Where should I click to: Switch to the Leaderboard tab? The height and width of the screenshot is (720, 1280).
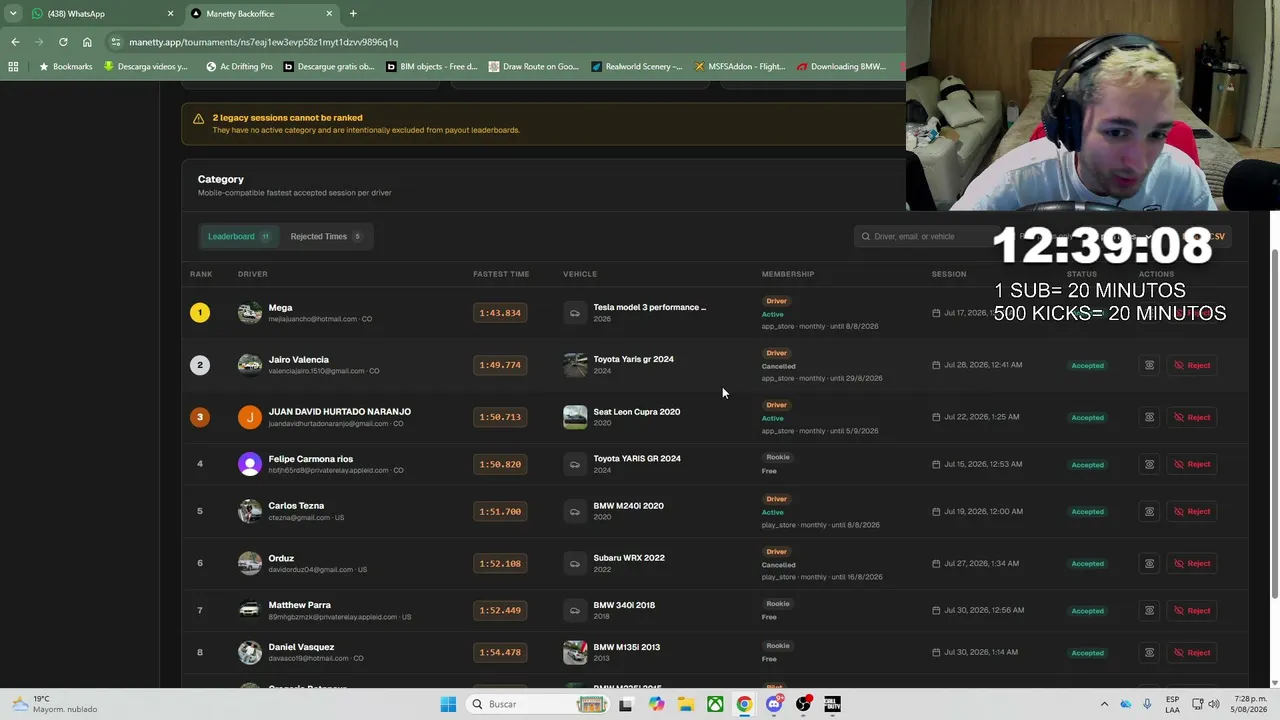point(239,237)
